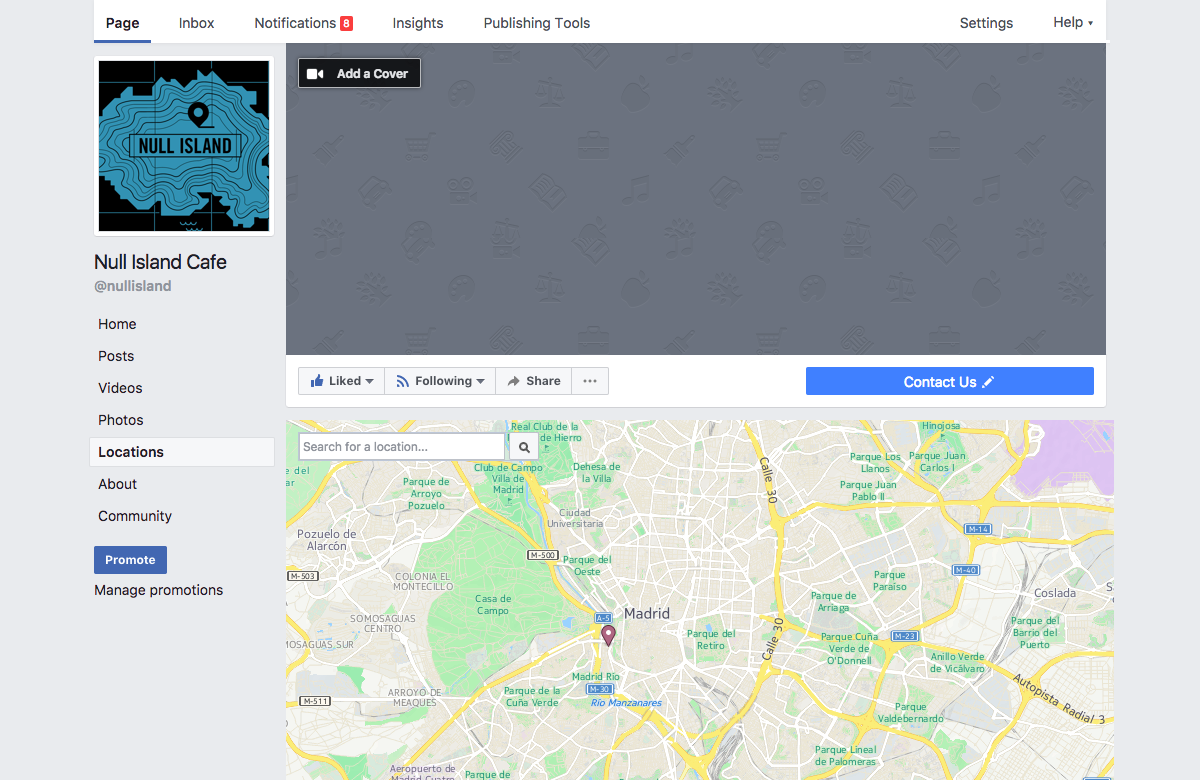
Task: Open Manage promotions link
Action: pos(158,590)
